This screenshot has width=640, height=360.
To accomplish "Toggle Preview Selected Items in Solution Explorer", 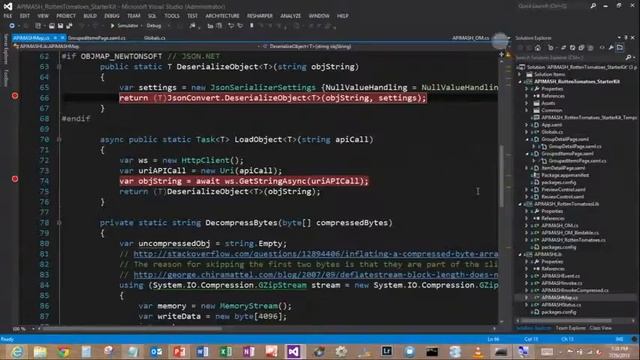I will pyautogui.click(x=620, y=48).
